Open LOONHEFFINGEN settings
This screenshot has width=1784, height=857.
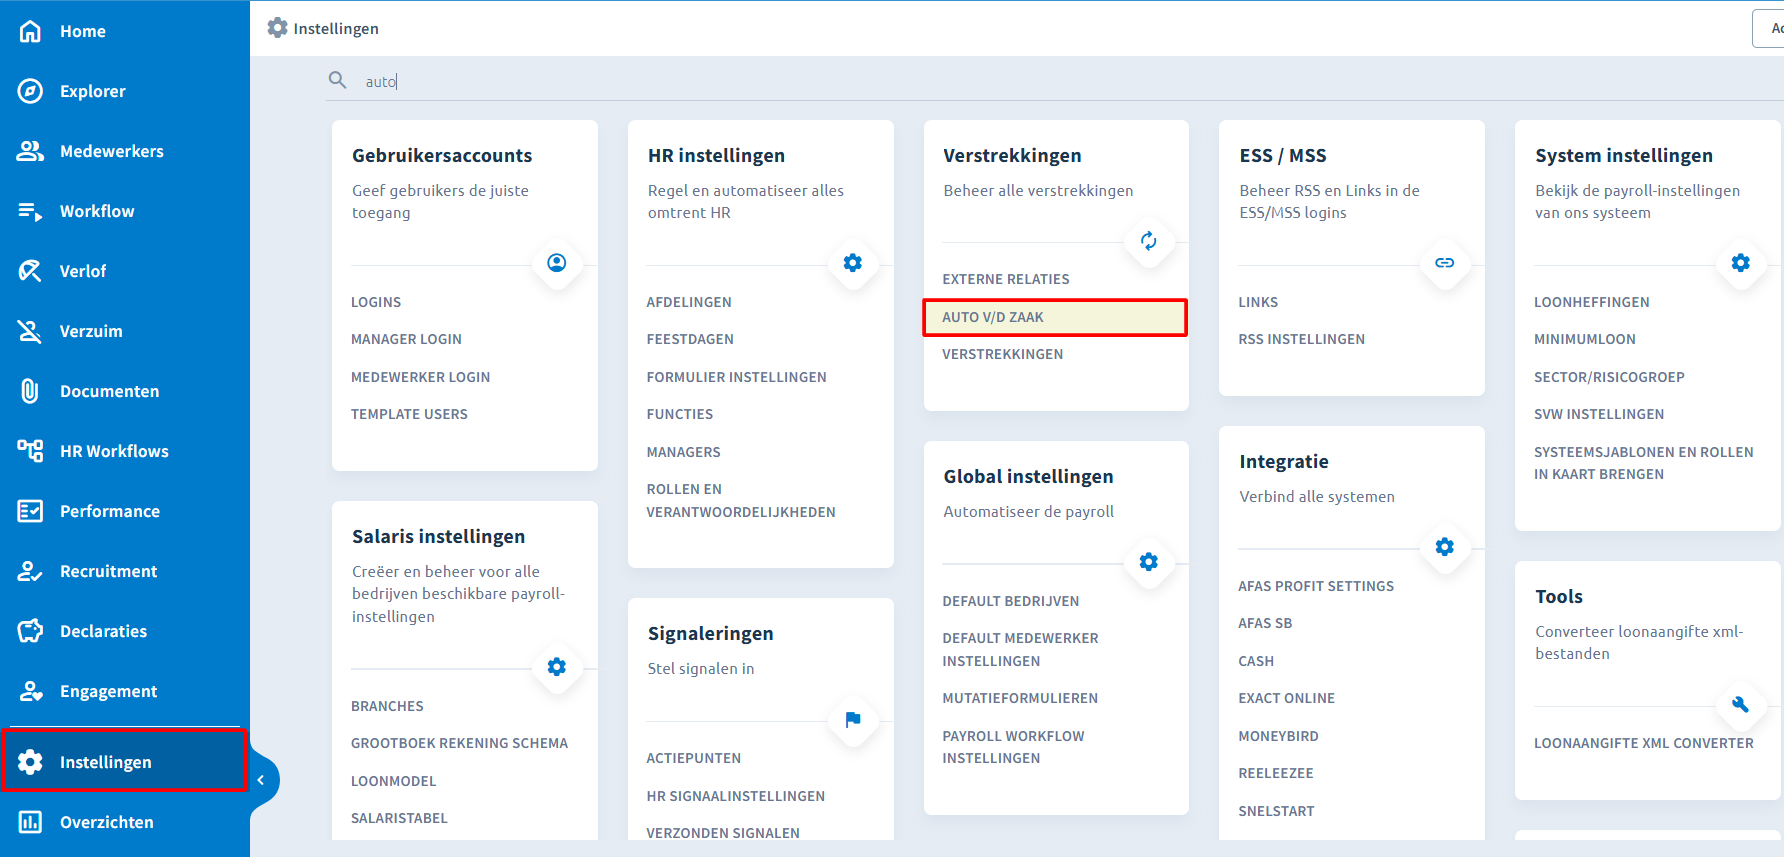click(1592, 302)
